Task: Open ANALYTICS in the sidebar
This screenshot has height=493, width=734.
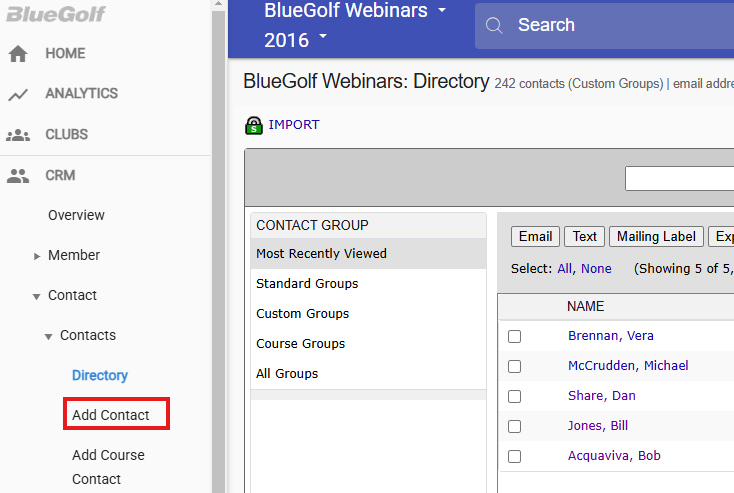Action: point(81,94)
